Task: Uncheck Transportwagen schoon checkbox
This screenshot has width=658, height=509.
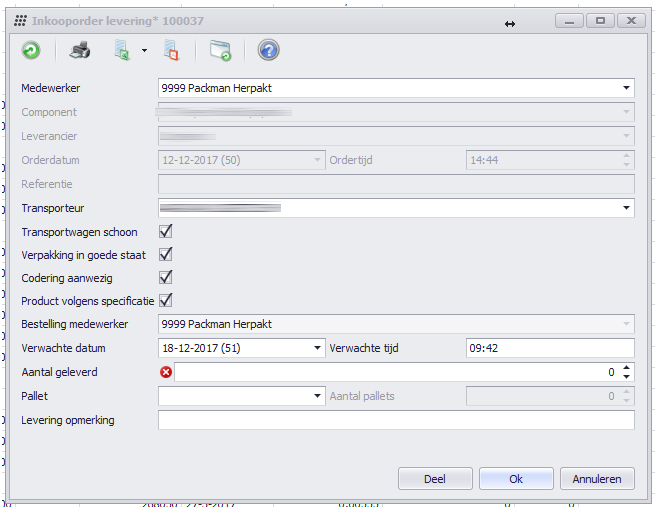Action: click(166, 232)
